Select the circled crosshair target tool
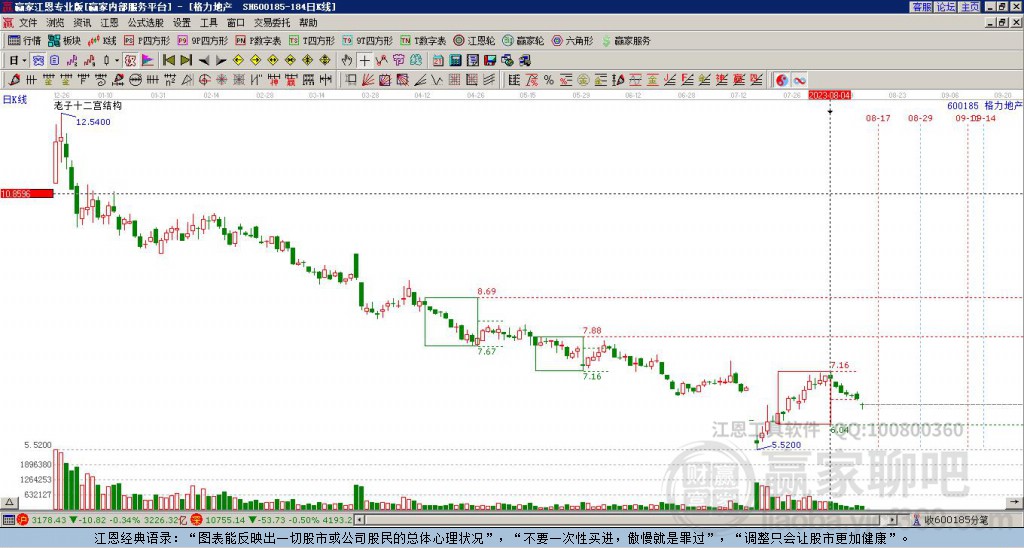This screenshot has height=548, width=1024. 204,80
